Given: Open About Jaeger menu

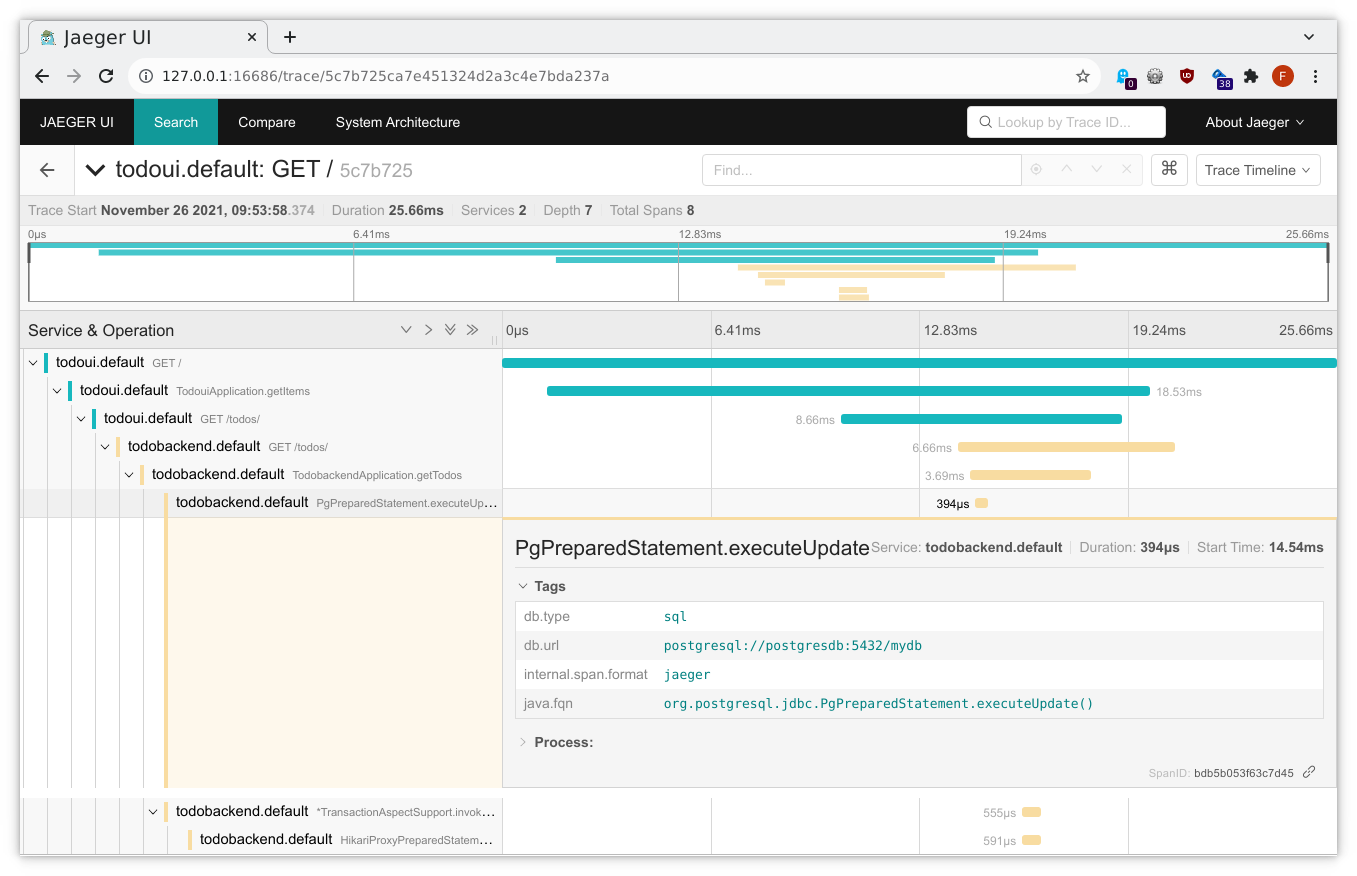Looking at the screenshot, I should 1254,122.
